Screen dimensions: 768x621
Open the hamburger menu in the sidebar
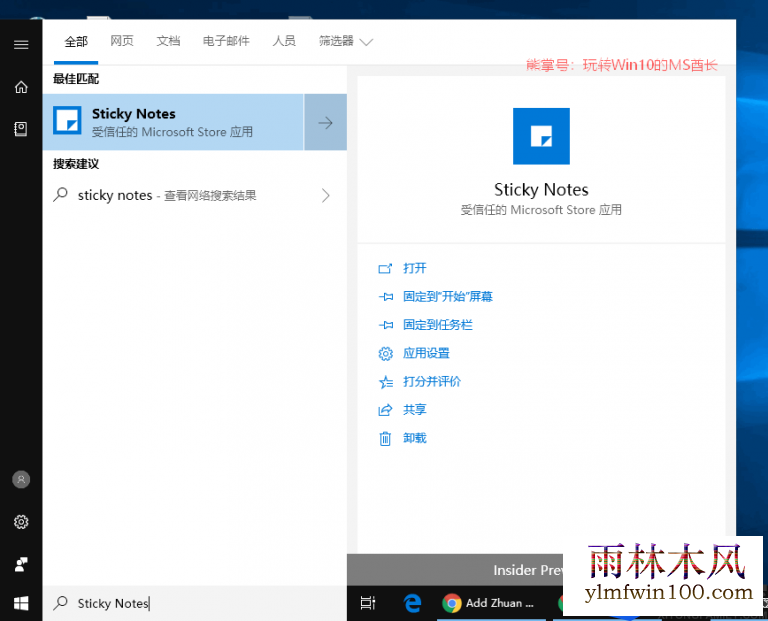coord(21,45)
